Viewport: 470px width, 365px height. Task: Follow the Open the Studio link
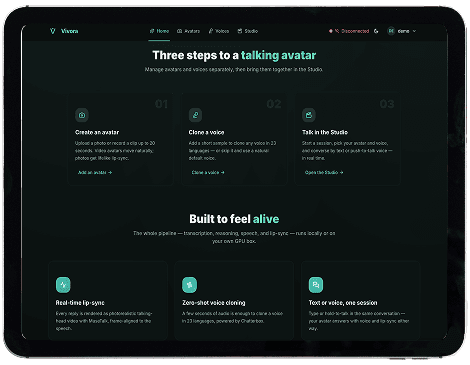pos(324,172)
